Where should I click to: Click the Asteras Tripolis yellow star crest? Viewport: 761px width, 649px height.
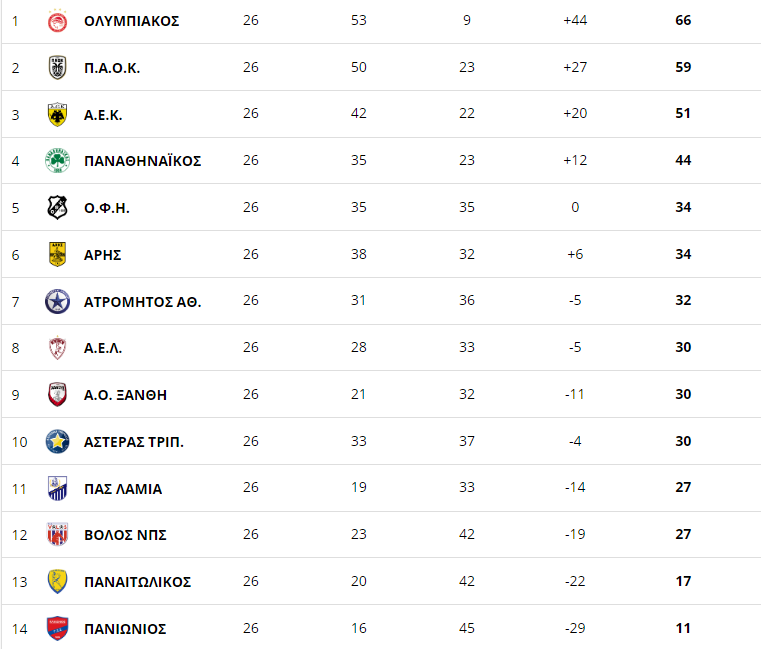point(57,441)
